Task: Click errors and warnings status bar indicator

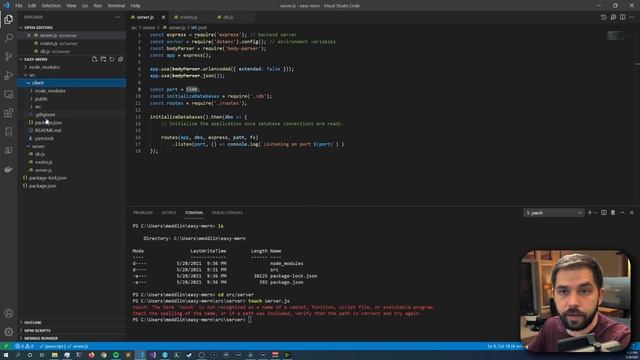Action: pyautogui.click(x=24, y=346)
